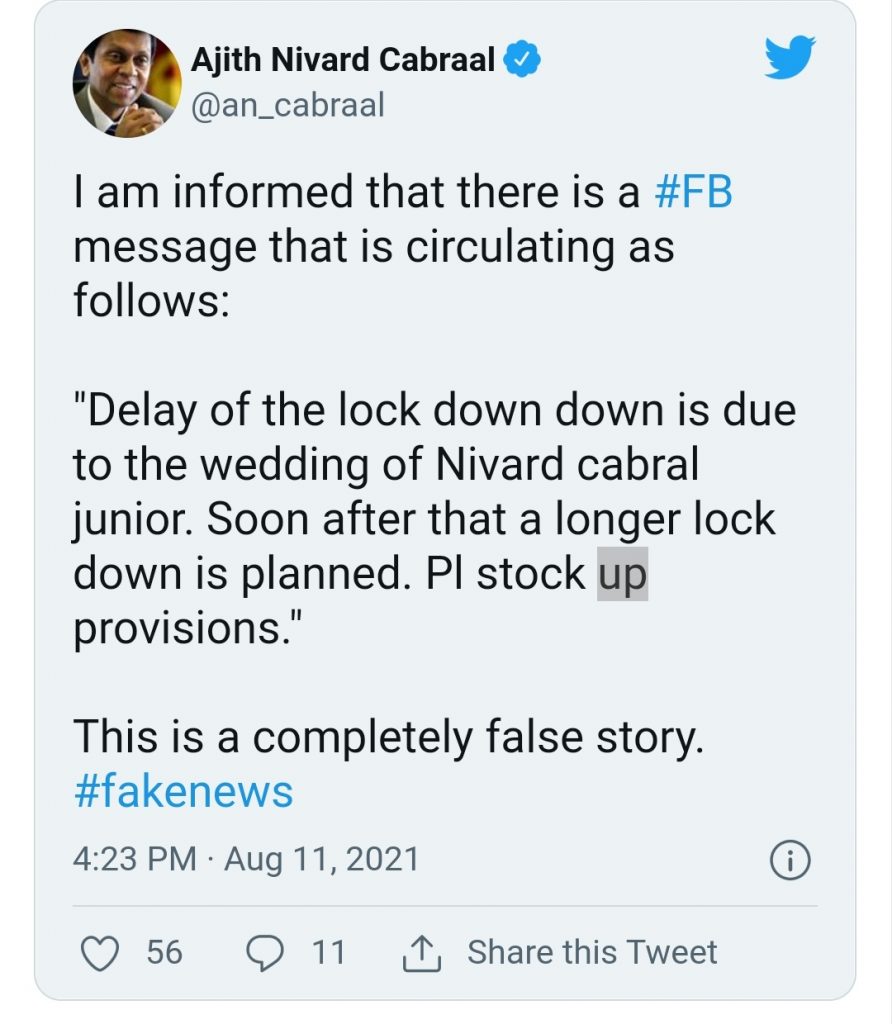892x1024 pixels.
Task: Like the tweet with the heart icon
Action: click(x=100, y=953)
